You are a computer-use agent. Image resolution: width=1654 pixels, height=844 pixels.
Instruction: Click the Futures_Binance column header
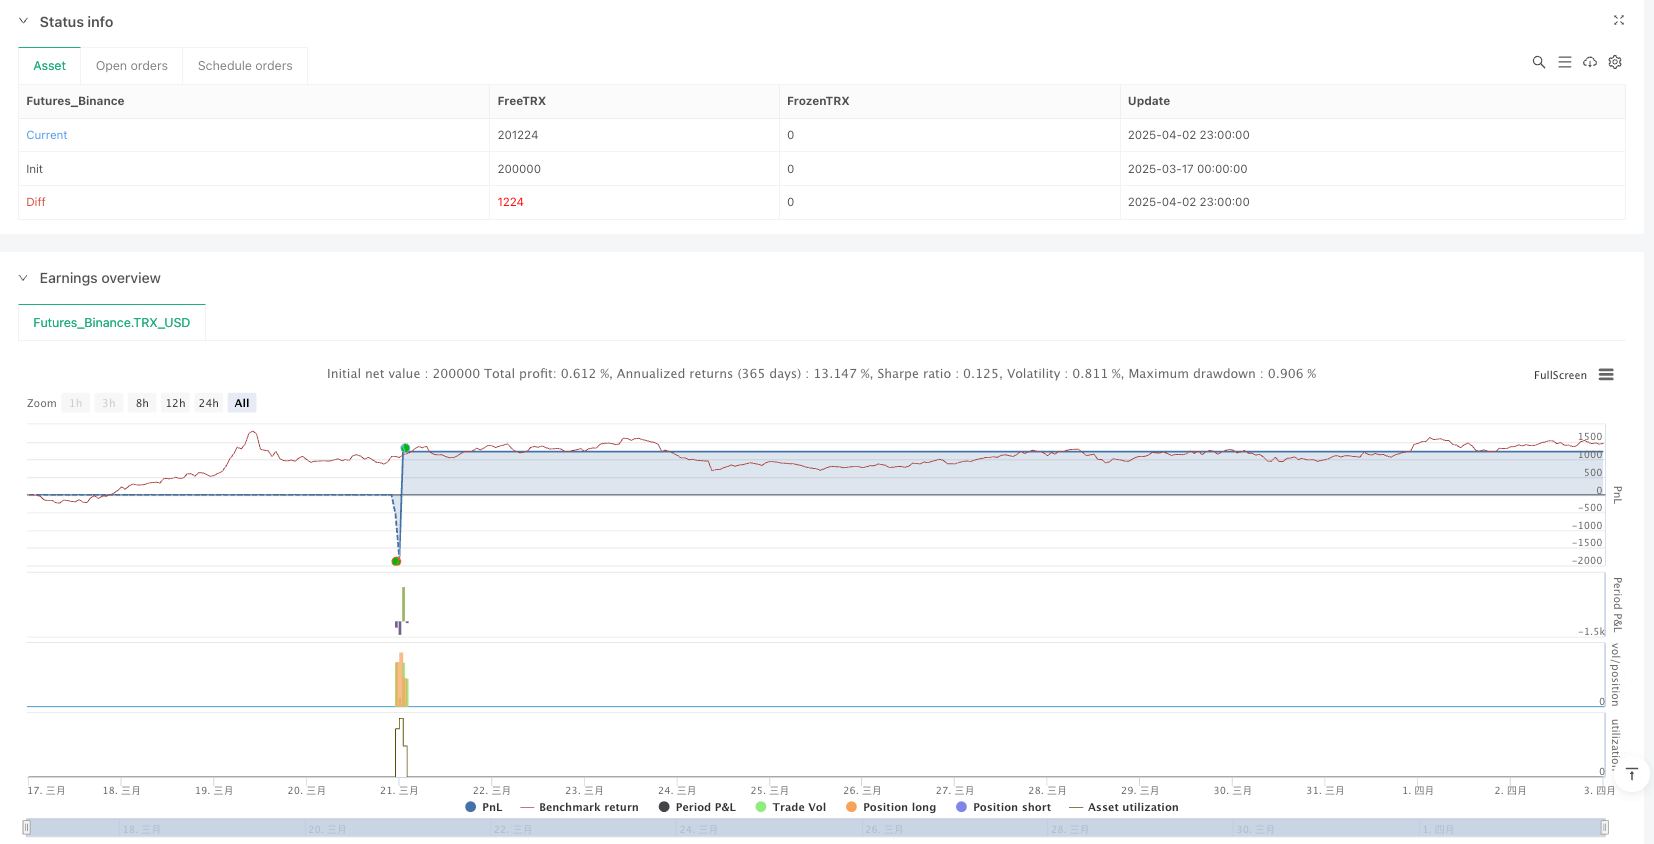[x=75, y=101]
